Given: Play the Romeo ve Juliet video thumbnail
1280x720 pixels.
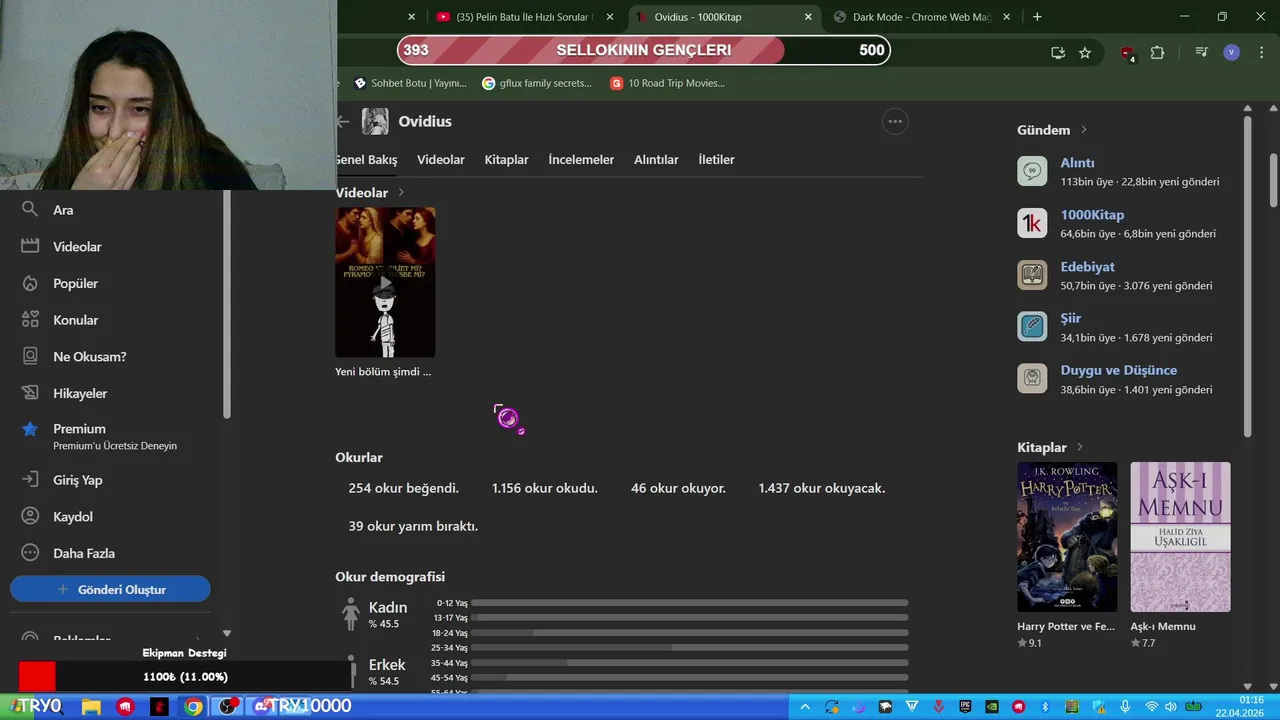Looking at the screenshot, I should click(x=385, y=282).
